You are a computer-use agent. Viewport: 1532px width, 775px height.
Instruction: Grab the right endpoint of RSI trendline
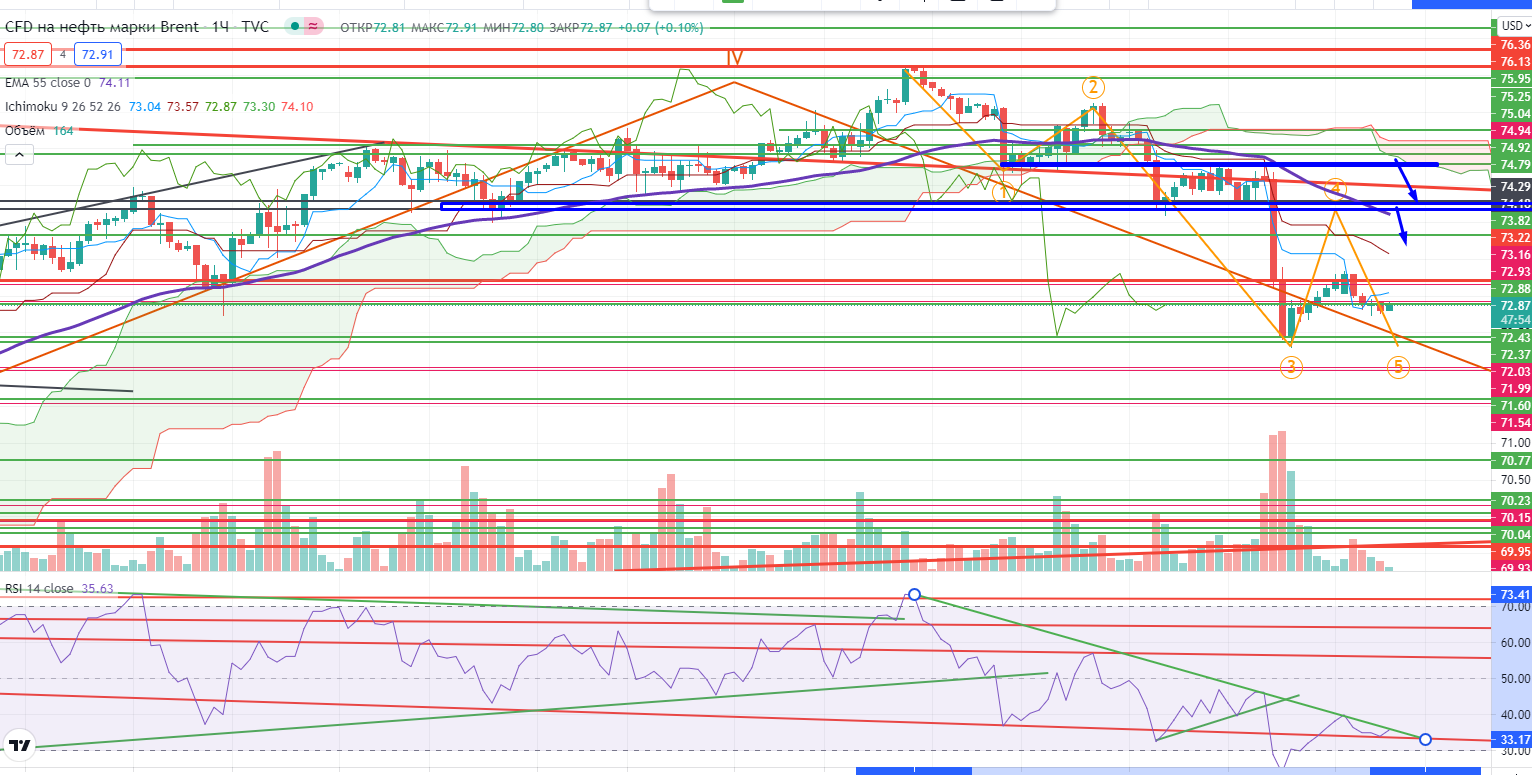[1425, 739]
